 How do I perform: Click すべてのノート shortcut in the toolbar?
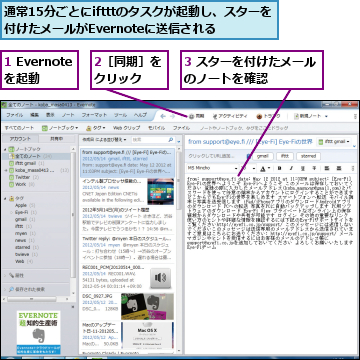coord(19,128)
